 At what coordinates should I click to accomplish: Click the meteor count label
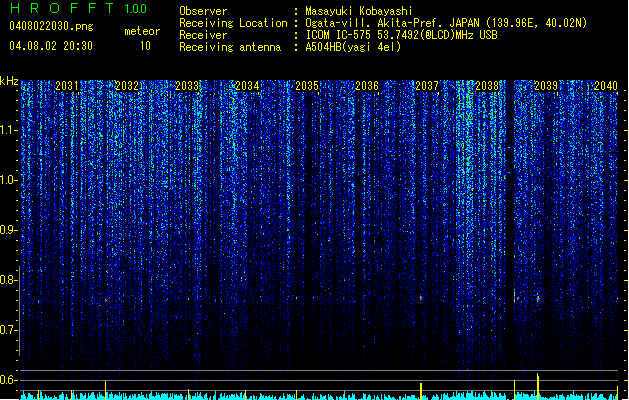142,31
